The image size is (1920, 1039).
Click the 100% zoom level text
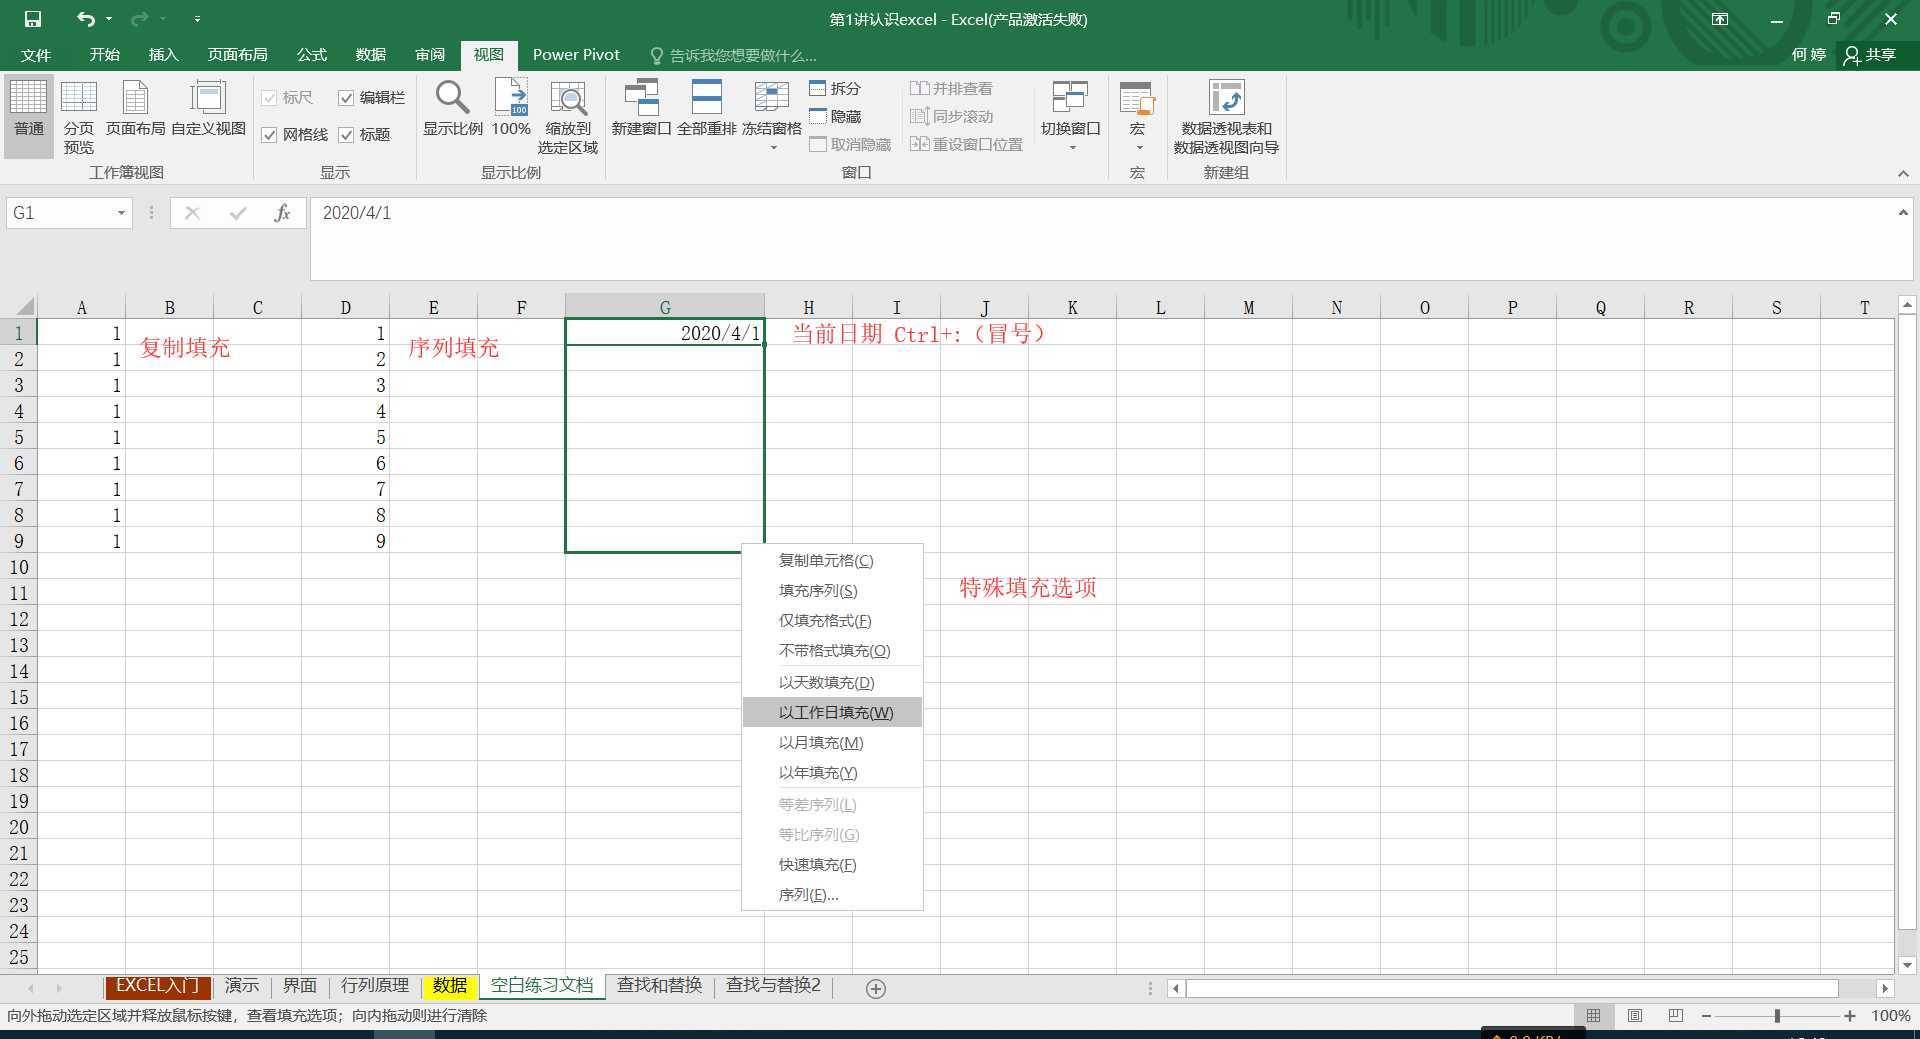[1891, 1016]
